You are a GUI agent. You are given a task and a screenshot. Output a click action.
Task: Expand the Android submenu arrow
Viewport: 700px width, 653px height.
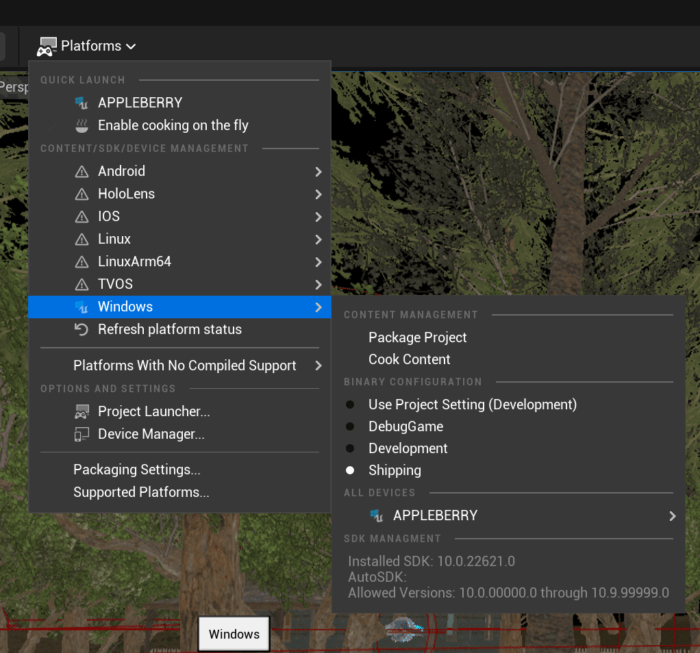(x=318, y=172)
